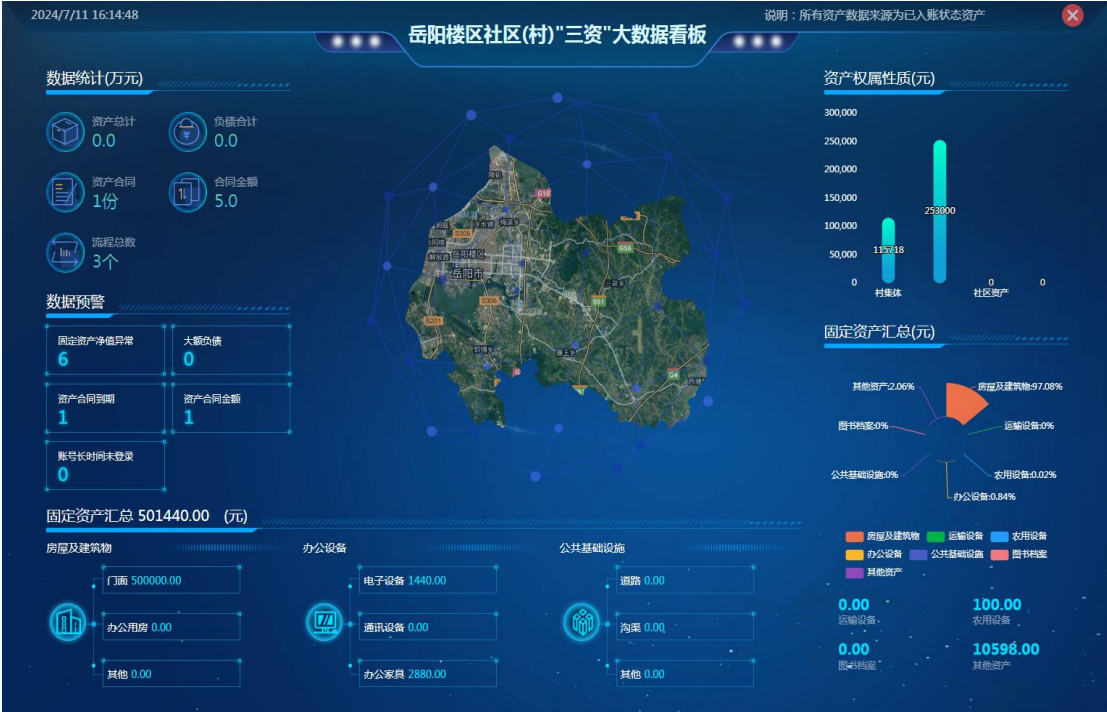Click the 资产合同 value 1份
Viewport: 1107px width, 712px height.
[105, 201]
